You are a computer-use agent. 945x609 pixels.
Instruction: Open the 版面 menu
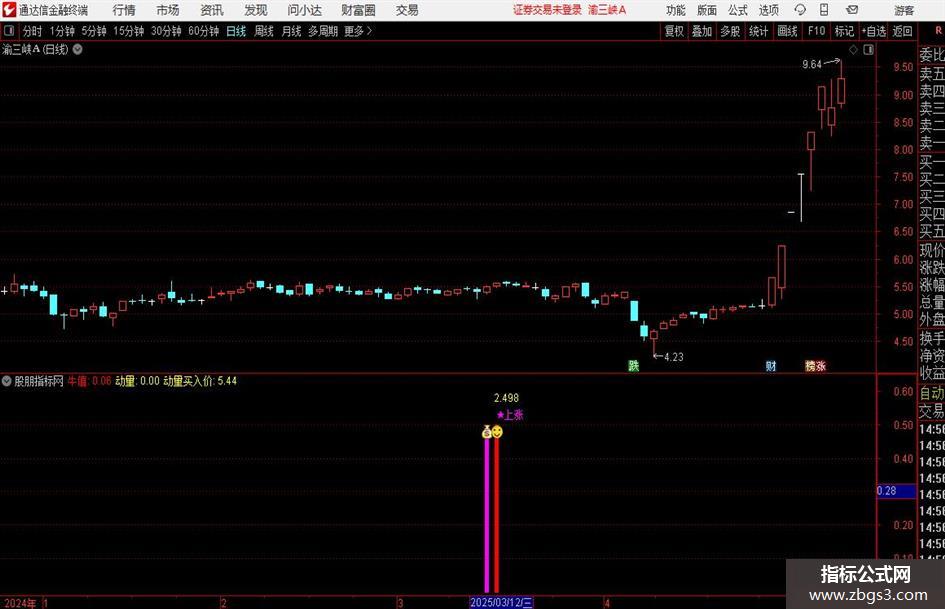[x=706, y=10]
